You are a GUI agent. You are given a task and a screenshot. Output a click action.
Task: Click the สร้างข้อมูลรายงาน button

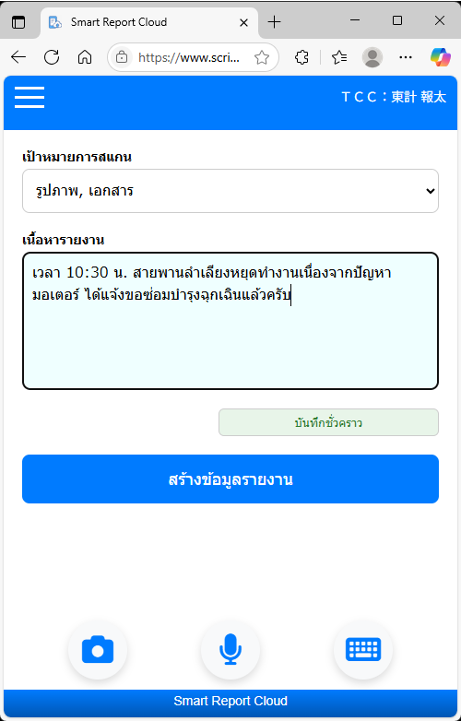(230, 479)
